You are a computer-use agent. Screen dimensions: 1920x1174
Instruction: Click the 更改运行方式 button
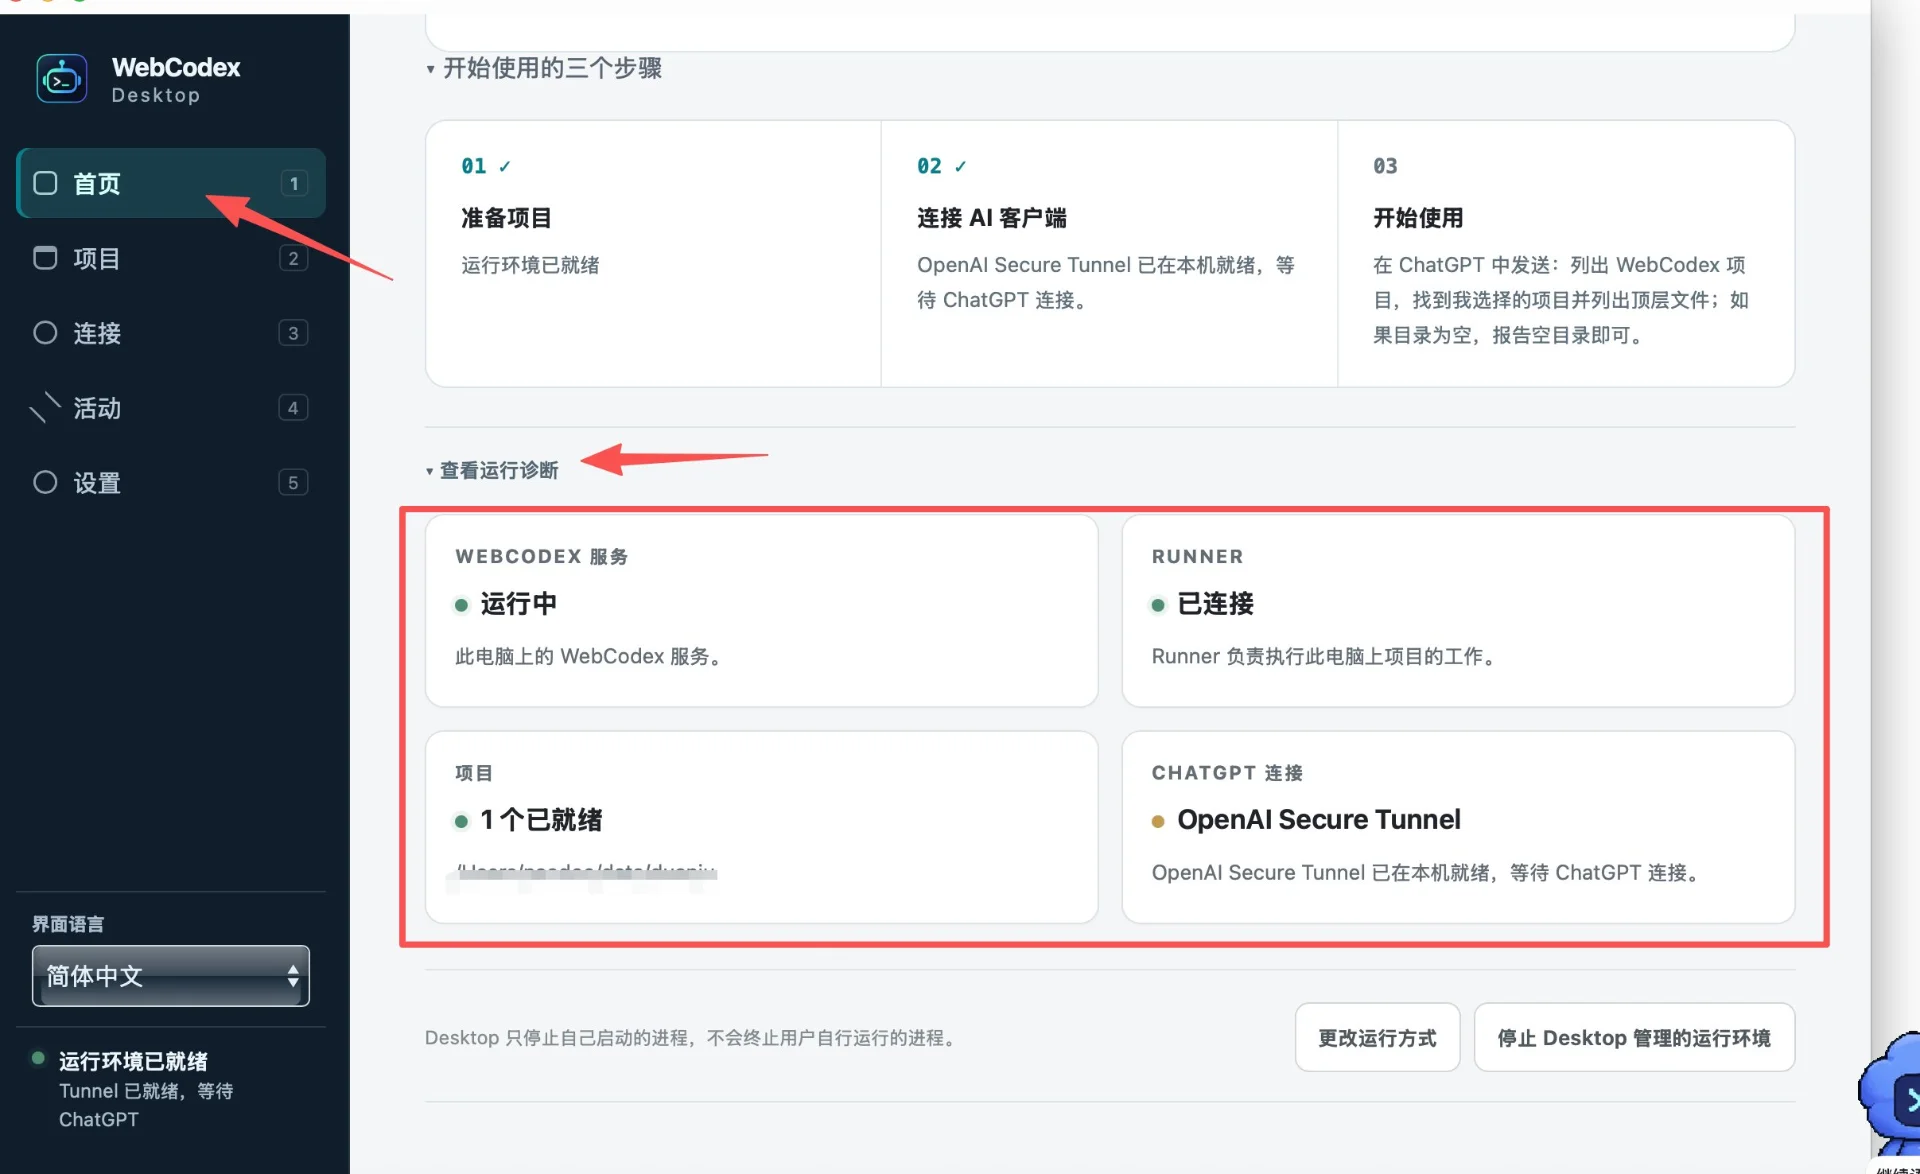click(1377, 1038)
